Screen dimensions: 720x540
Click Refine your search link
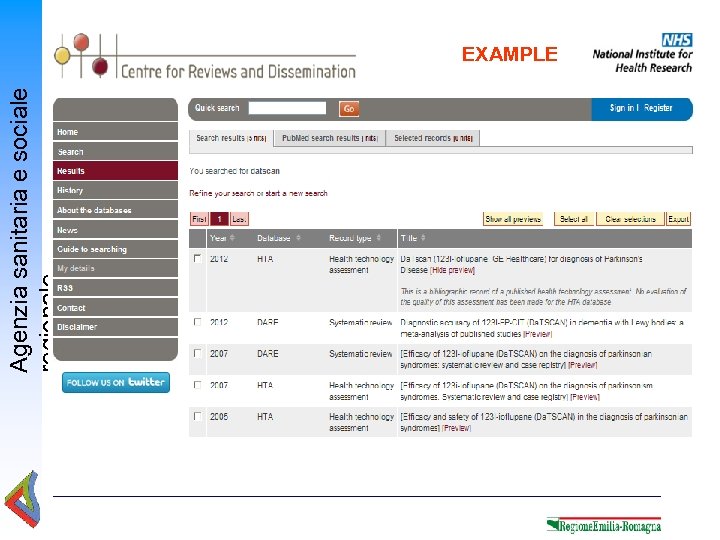224,193
